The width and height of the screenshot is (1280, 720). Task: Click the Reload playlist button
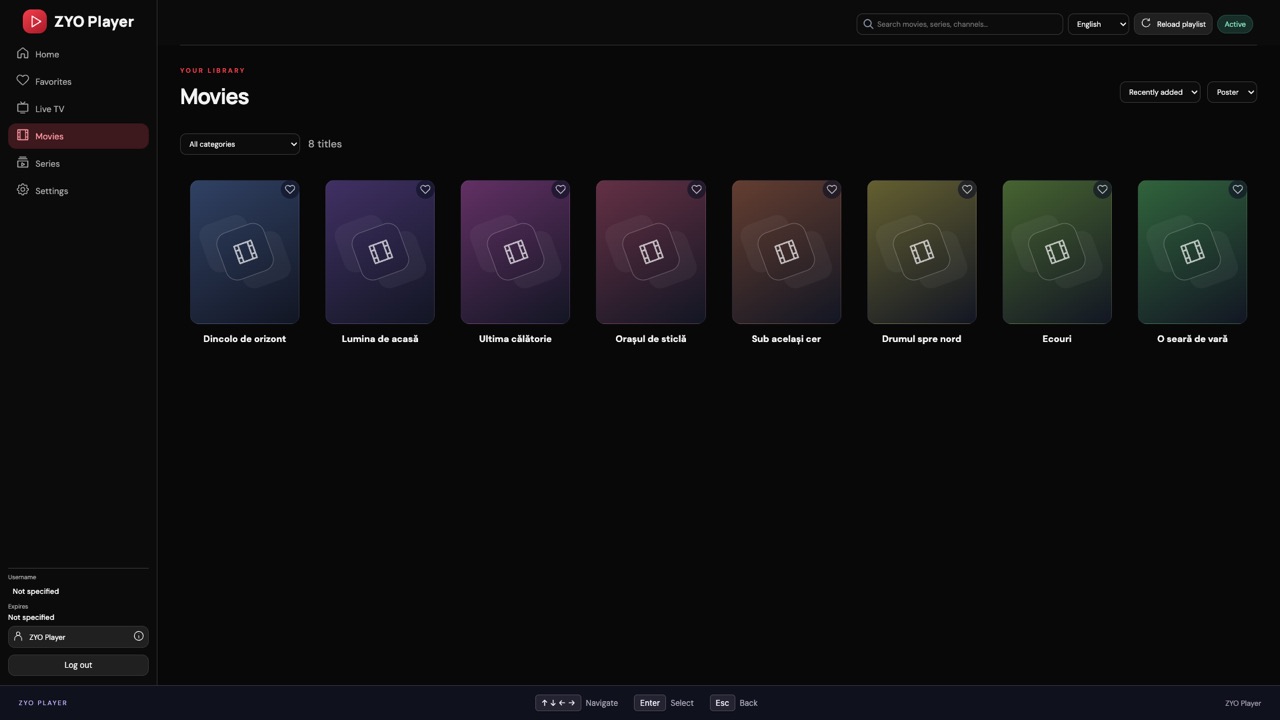click(1173, 24)
